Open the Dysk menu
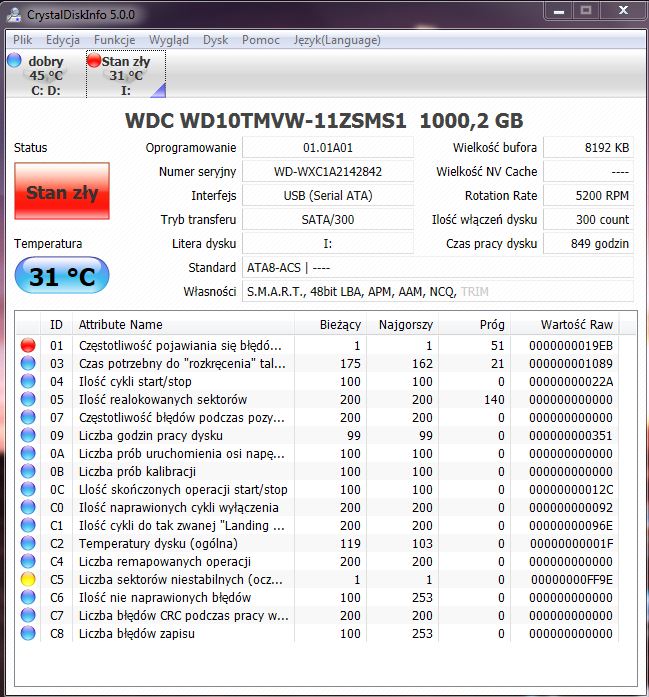This screenshot has height=697, width=649. tap(215, 40)
